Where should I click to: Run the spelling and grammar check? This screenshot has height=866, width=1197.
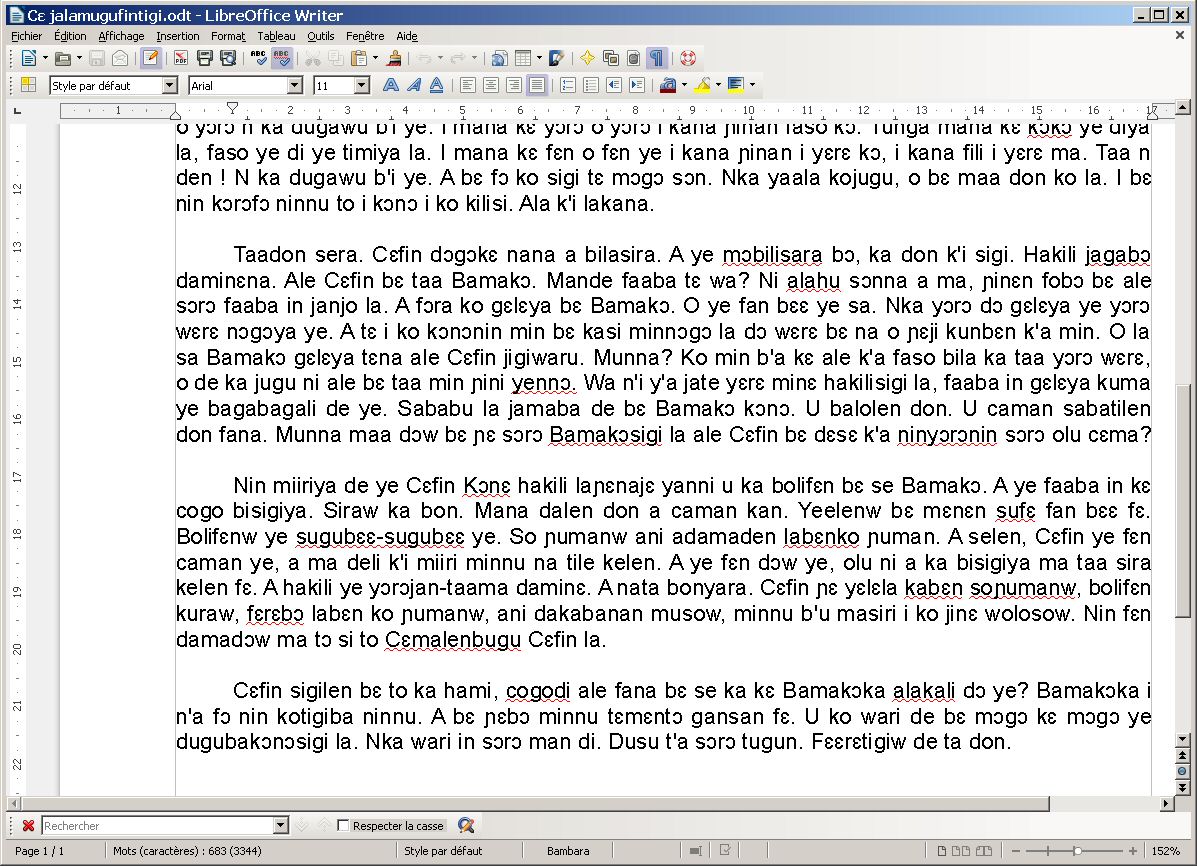pos(258,58)
